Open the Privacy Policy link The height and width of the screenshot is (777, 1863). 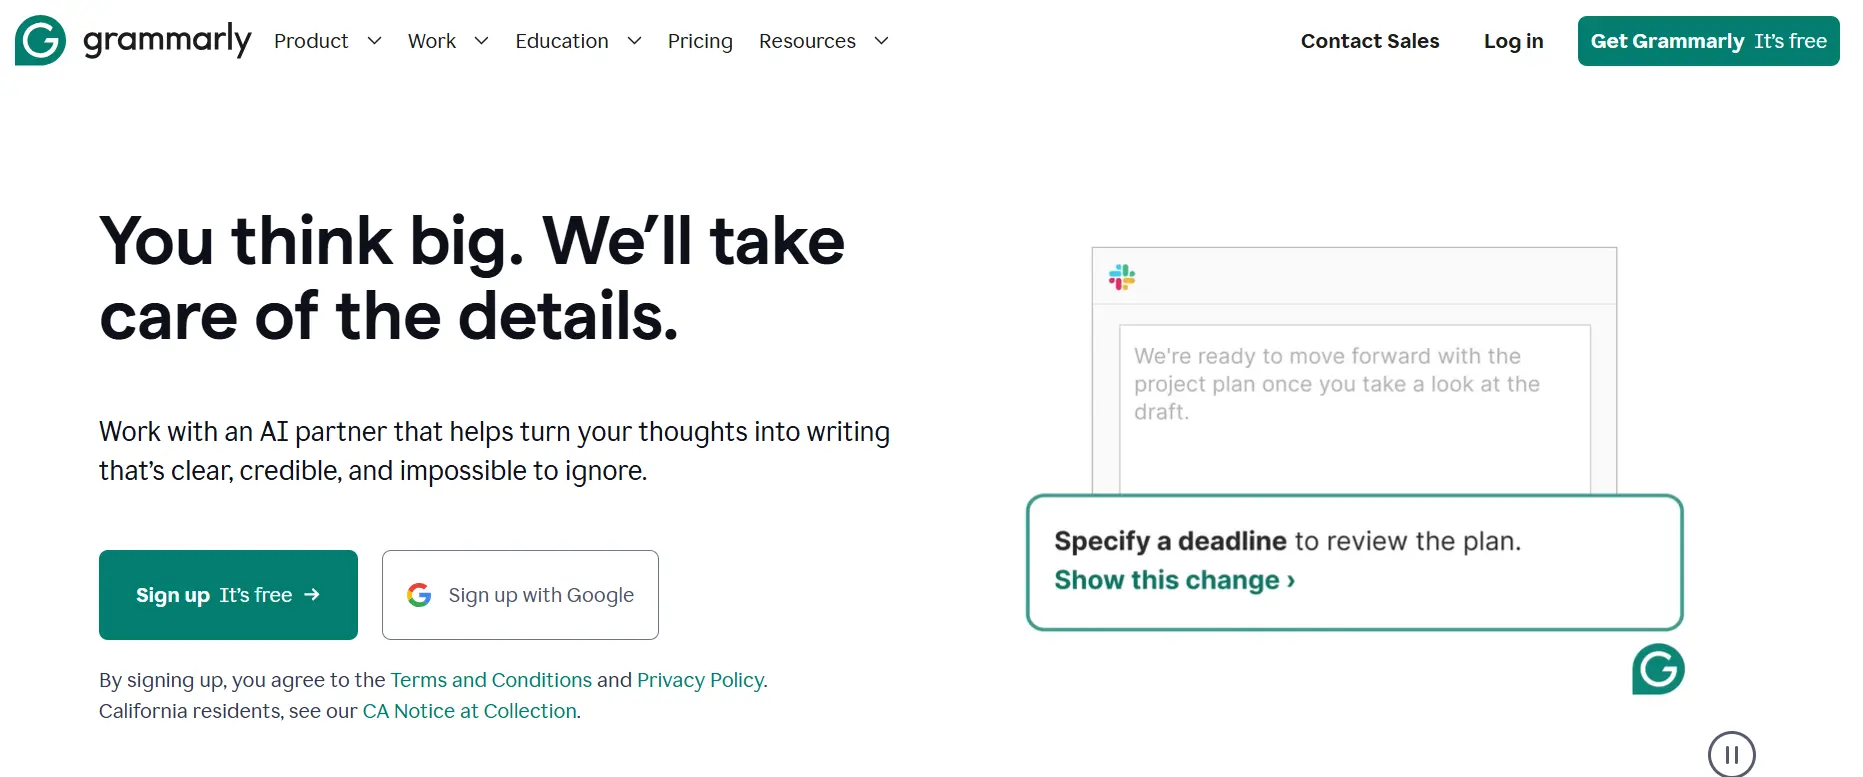click(700, 680)
